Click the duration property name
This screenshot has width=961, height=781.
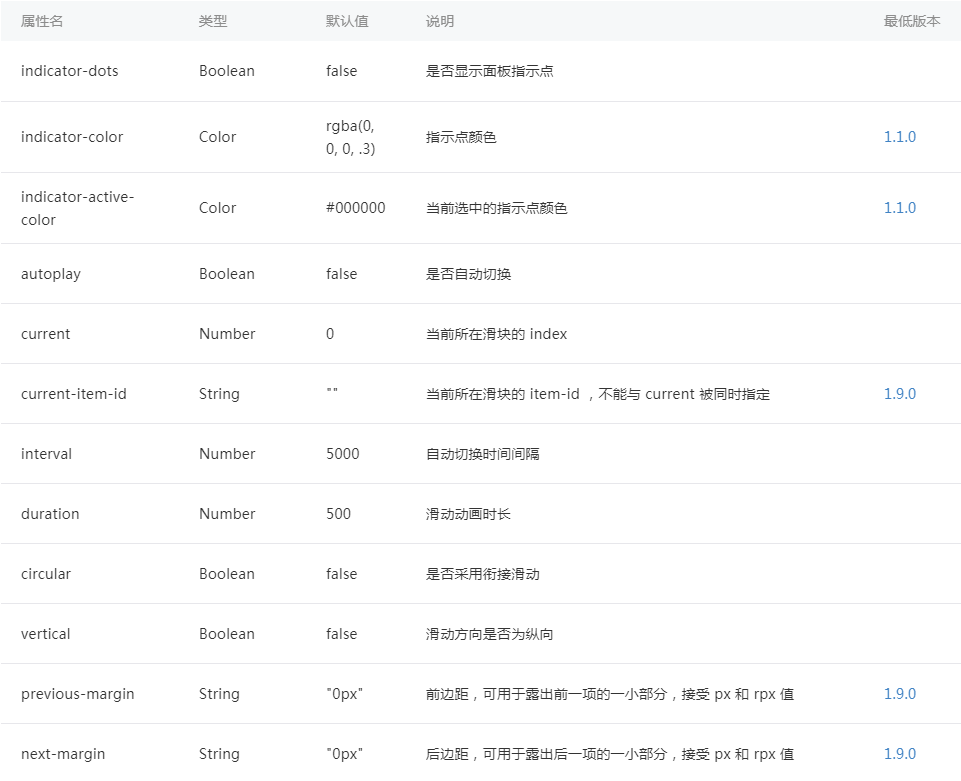pos(50,514)
